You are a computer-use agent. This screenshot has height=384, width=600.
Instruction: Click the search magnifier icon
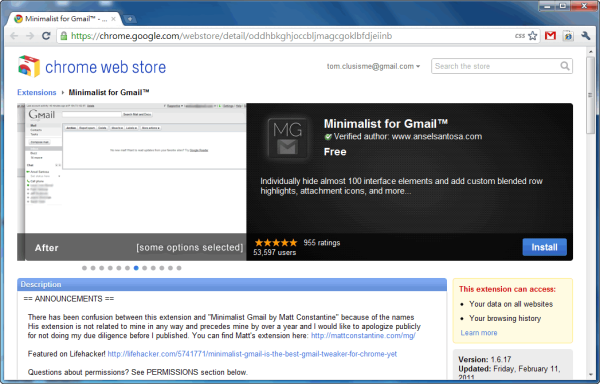pos(565,66)
